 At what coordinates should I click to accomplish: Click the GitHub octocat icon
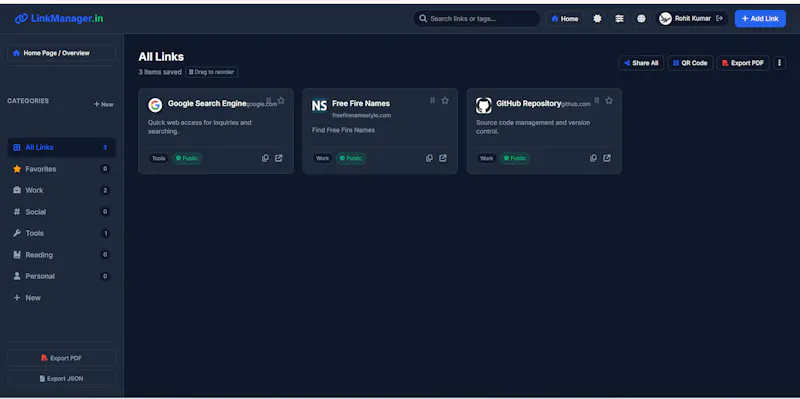(x=484, y=106)
